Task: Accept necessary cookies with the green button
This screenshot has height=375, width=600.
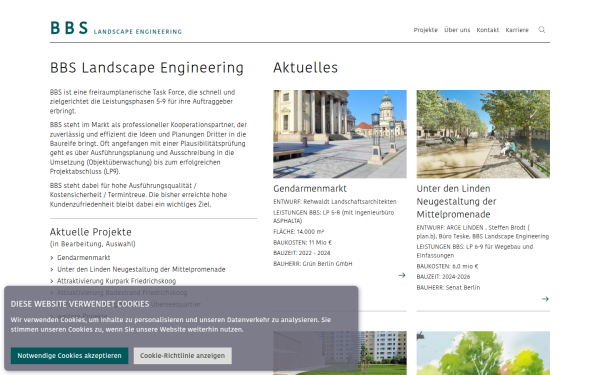Action: tap(69, 355)
